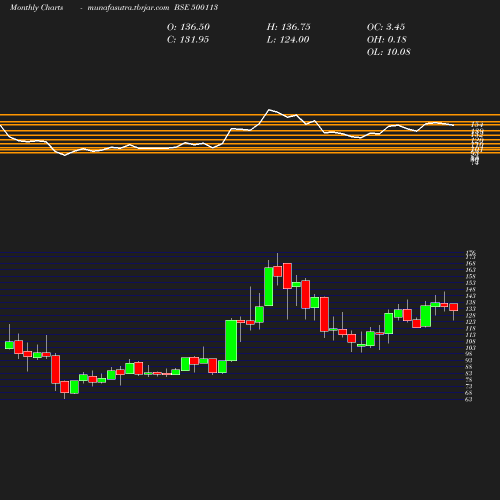Click the 168 price axis label
The height and width of the screenshot is (500, 500).
tap(470, 263)
